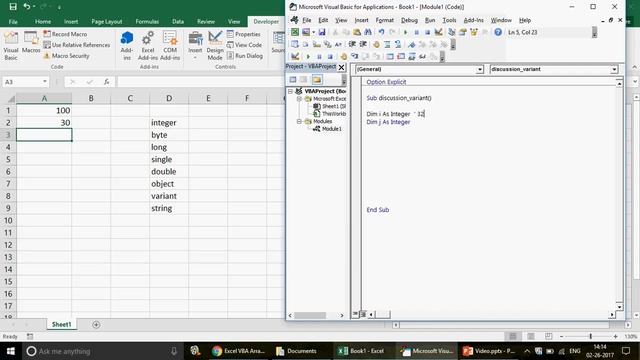Toggle Folders icon in Project panel

[x=317, y=80]
